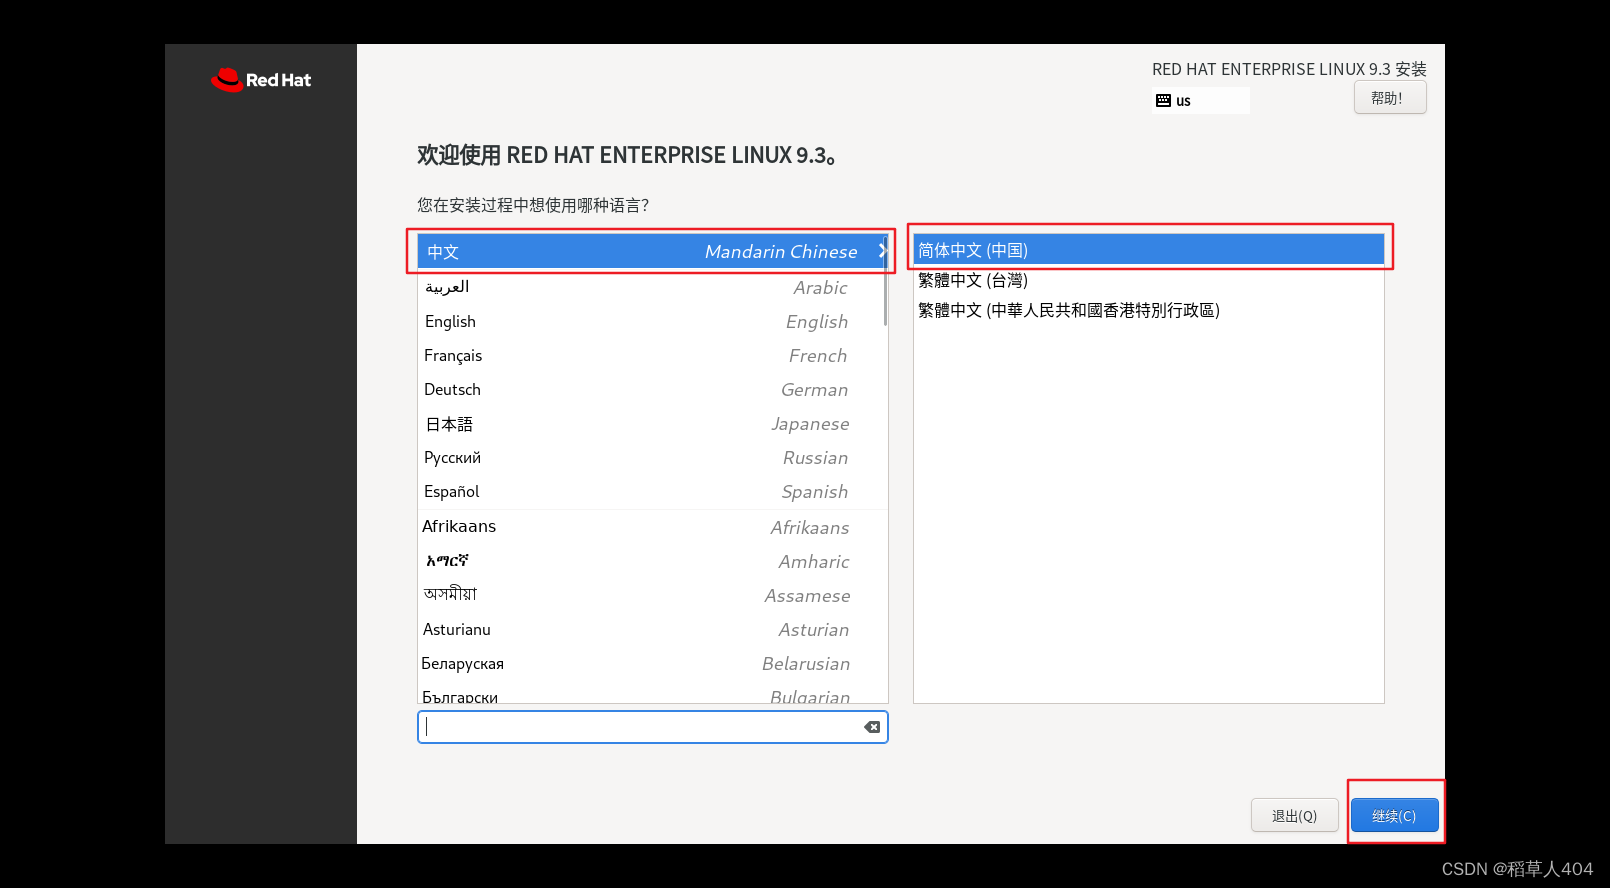Click the keyboard layout icon next to us

[1163, 101]
